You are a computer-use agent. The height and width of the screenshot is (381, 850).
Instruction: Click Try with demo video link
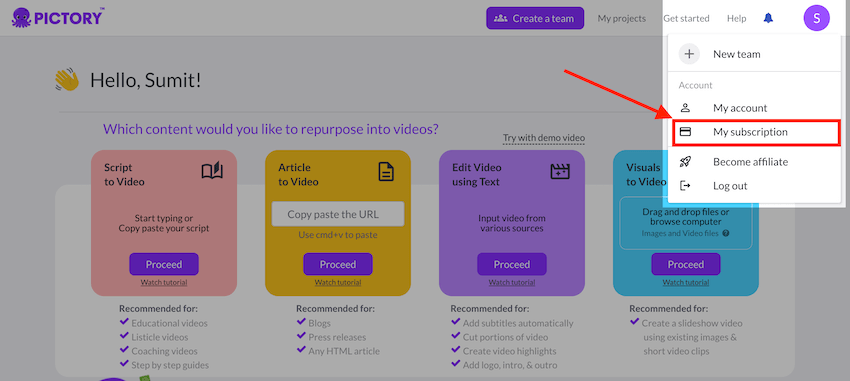544,138
